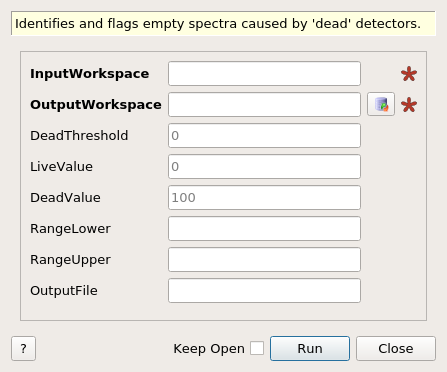
Task: Click into the RangeLower field
Action: pos(264,229)
